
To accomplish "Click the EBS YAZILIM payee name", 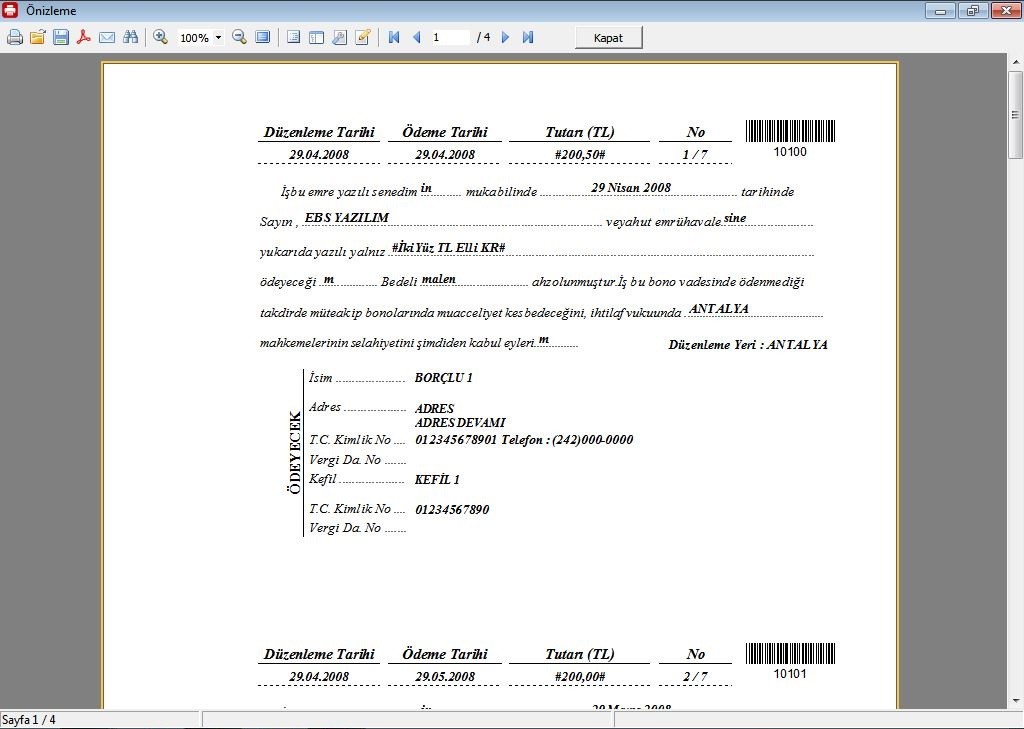I will pos(347,218).
